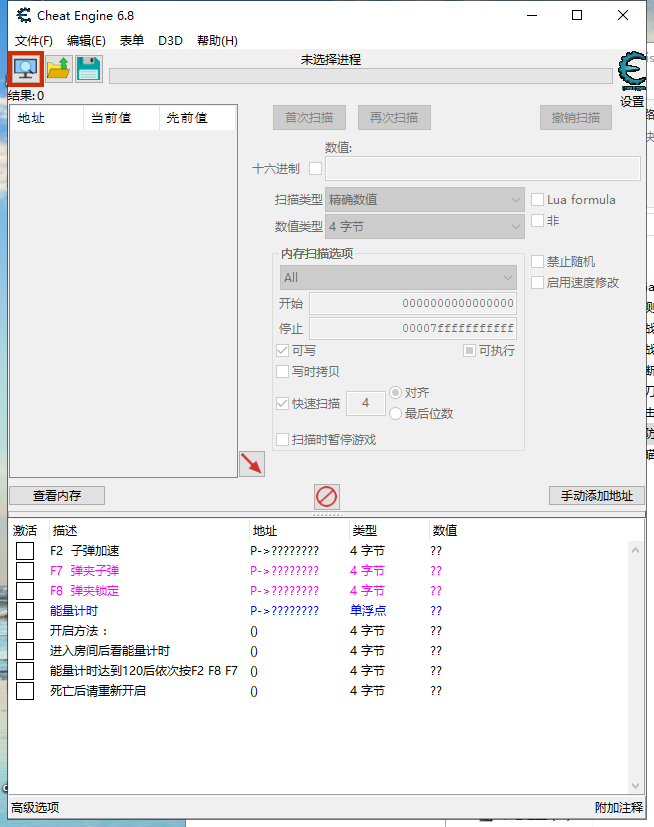Expand the 扫描类型 dropdown
654x827 pixels.
(425, 200)
